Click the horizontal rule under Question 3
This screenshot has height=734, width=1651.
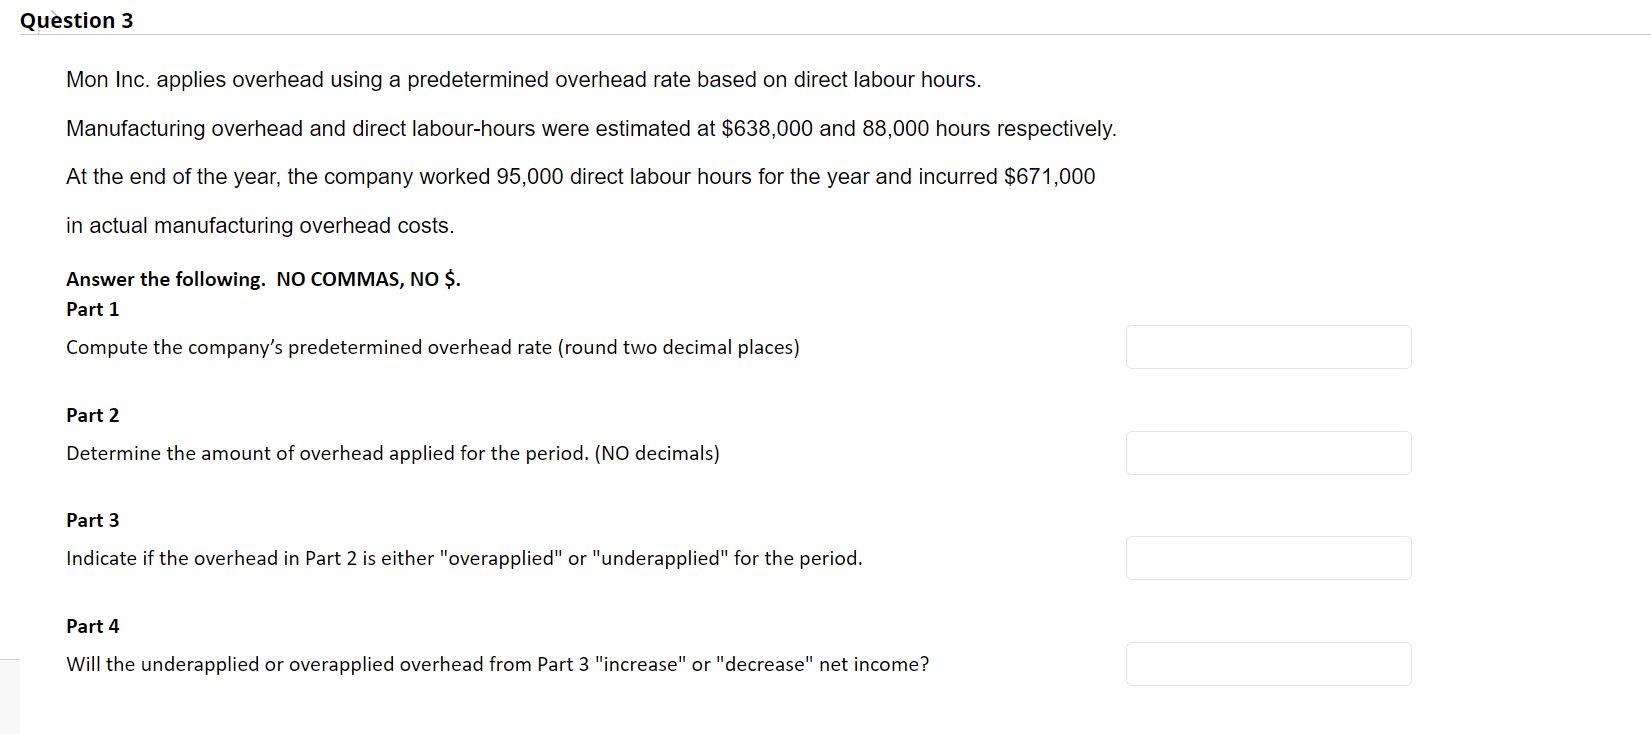point(830,36)
